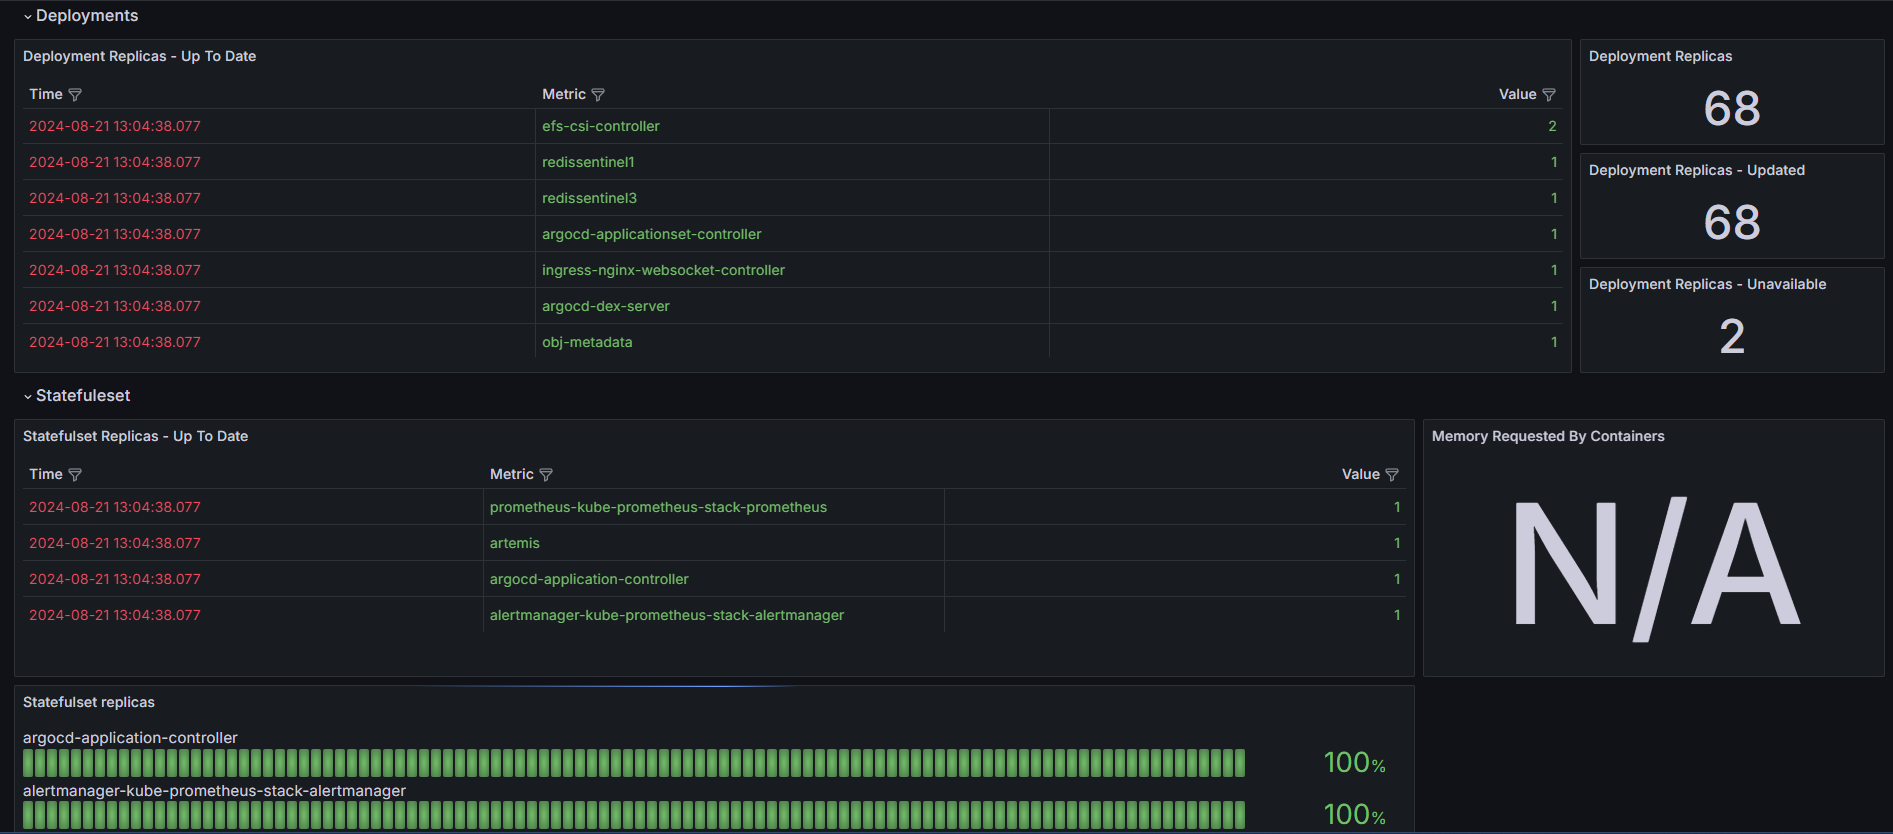
Task: Click Deployment Replicas - Updated panel title
Action: pos(1696,170)
